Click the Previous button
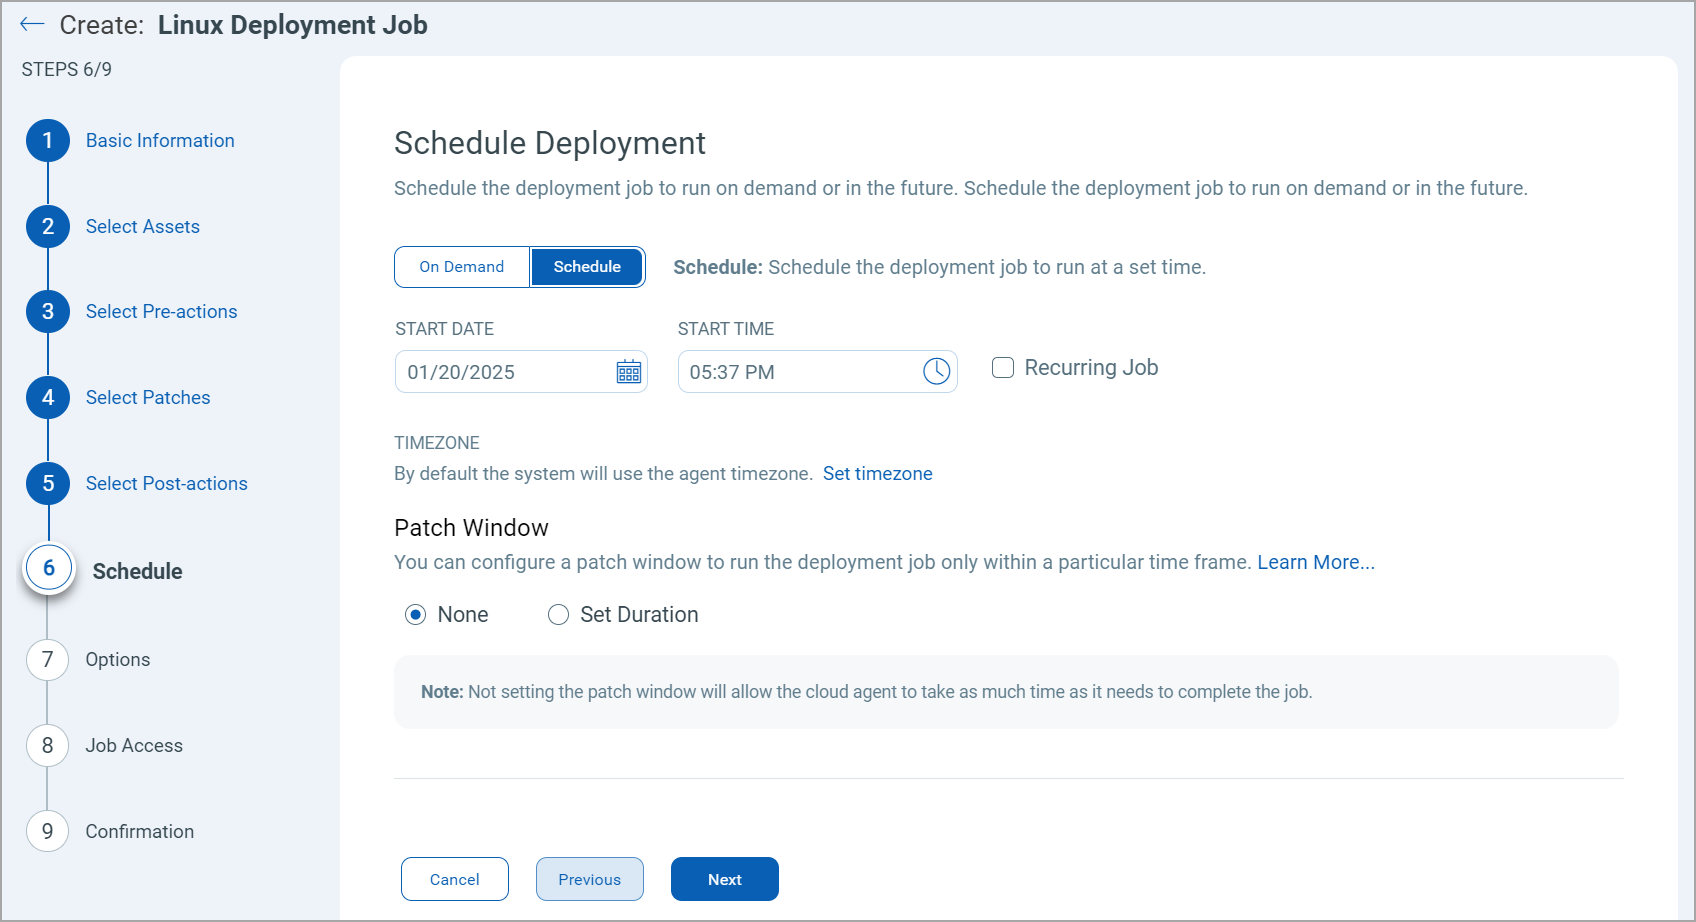The width and height of the screenshot is (1696, 922). pyautogui.click(x=589, y=879)
